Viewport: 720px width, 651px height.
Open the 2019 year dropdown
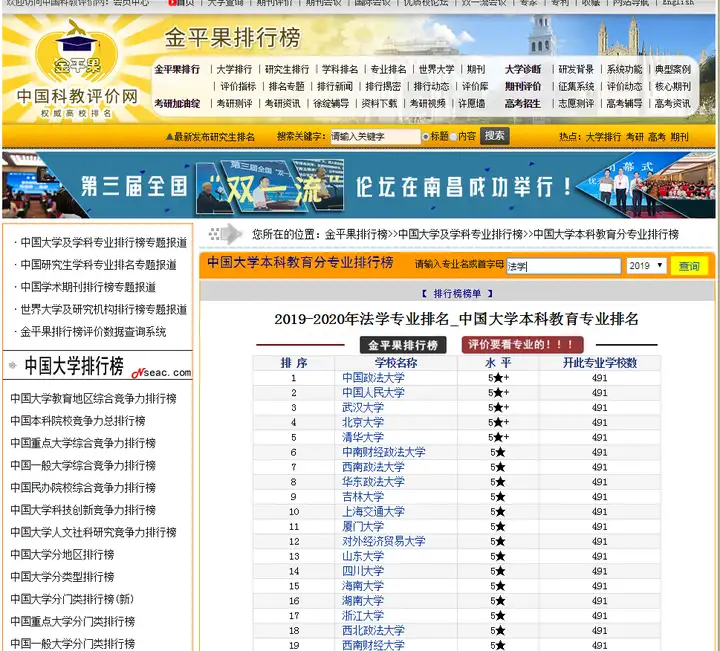click(x=646, y=265)
